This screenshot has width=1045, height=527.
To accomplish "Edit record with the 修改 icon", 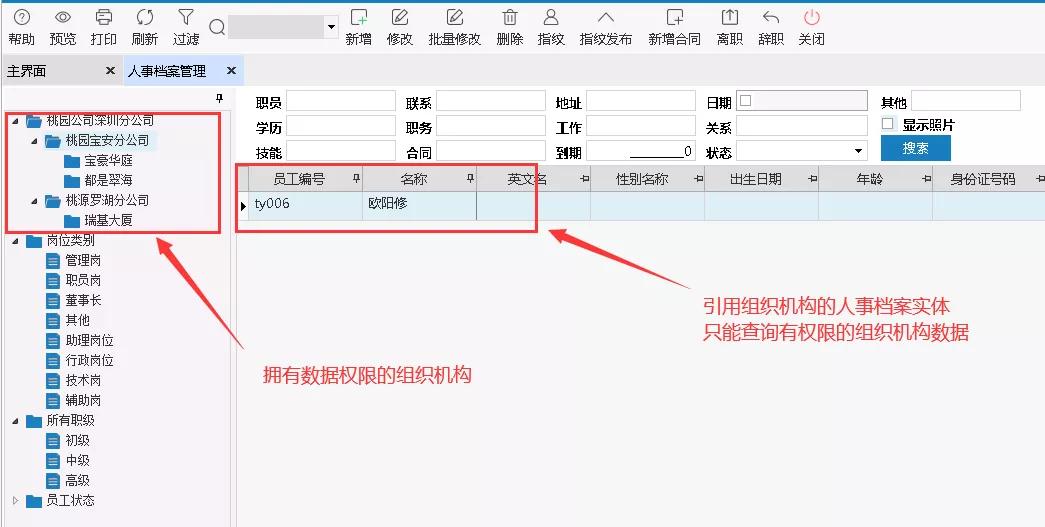I will coord(400,17).
